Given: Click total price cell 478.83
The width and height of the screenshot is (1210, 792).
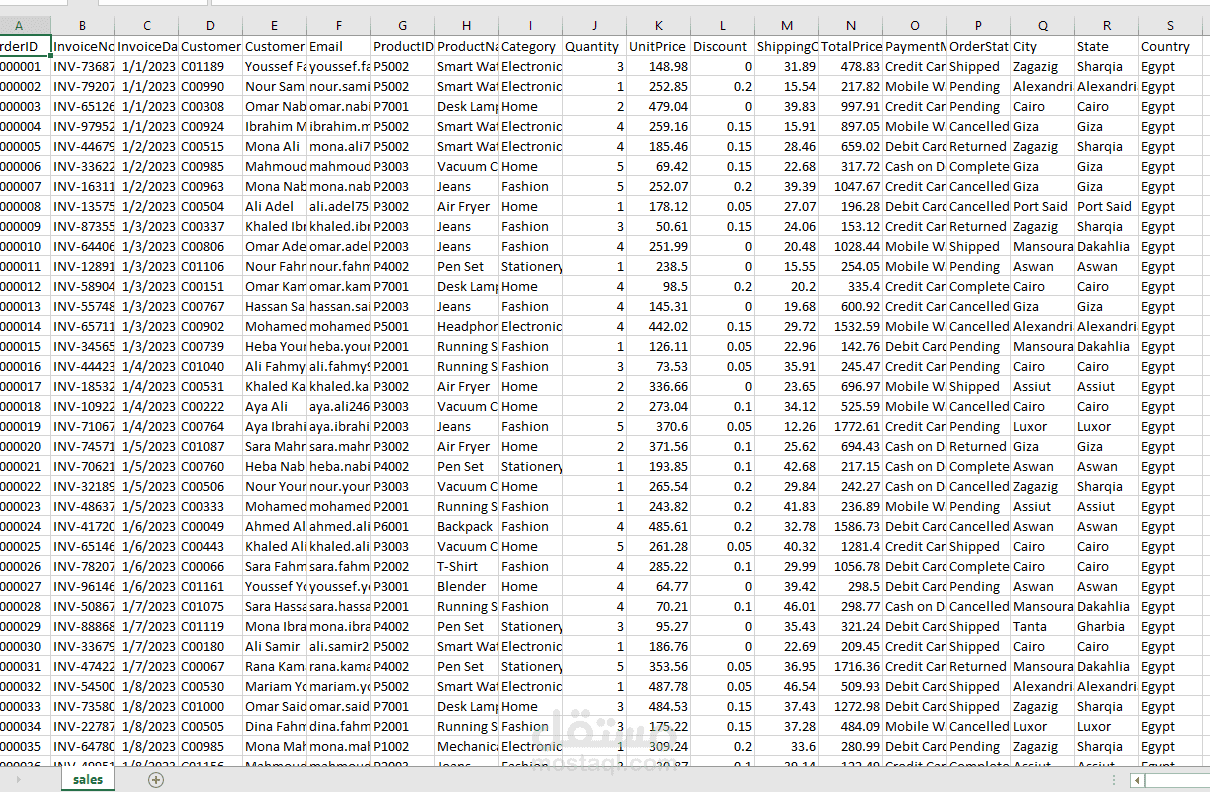Looking at the screenshot, I should 850,66.
